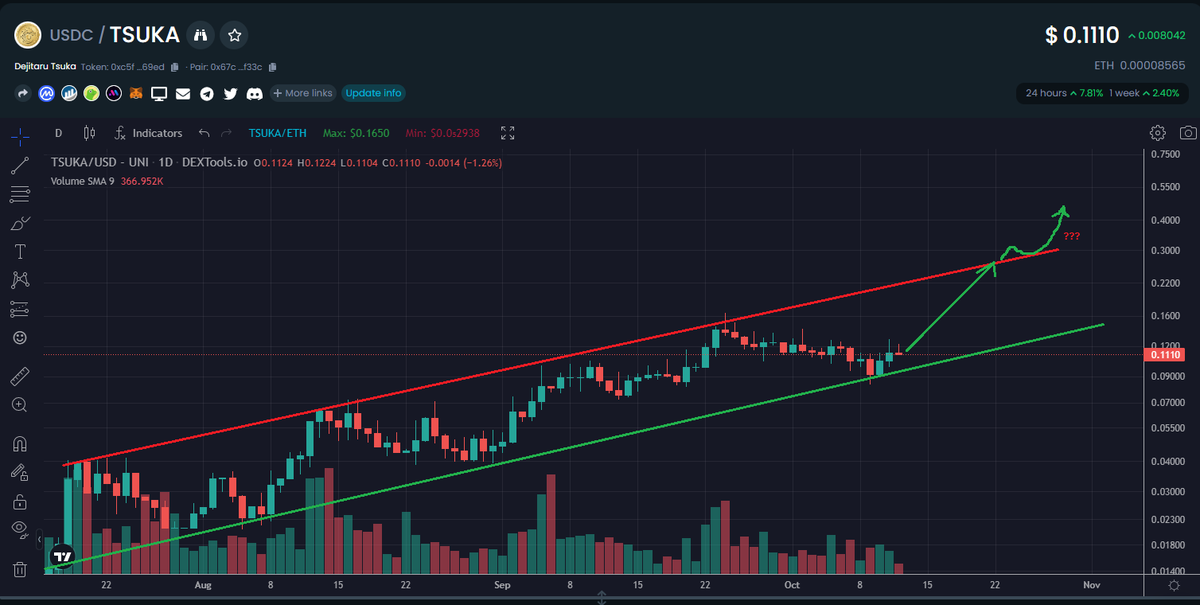Viewport: 1200px width, 605px height.
Task: Open the CoinGecko link icon
Action: 91,93
